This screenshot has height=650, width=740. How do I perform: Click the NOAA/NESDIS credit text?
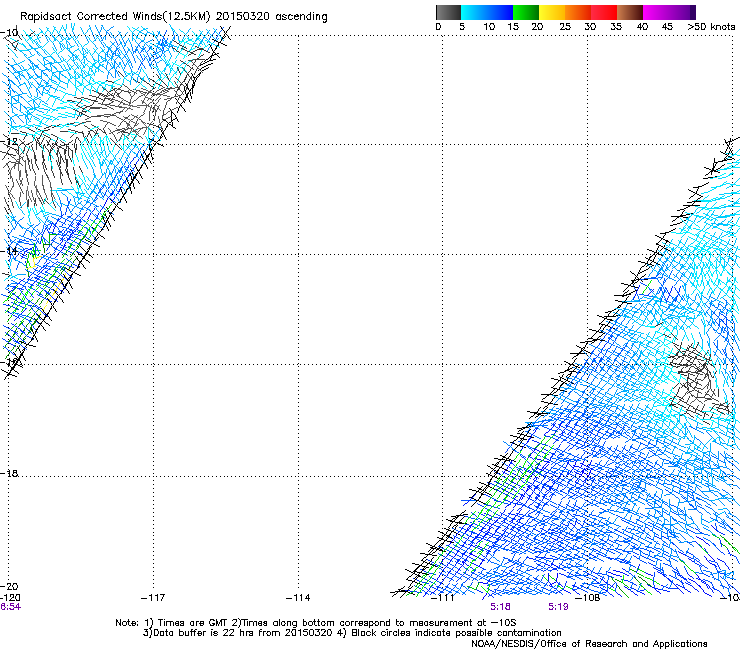pyautogui.click(x=589, y=643)
